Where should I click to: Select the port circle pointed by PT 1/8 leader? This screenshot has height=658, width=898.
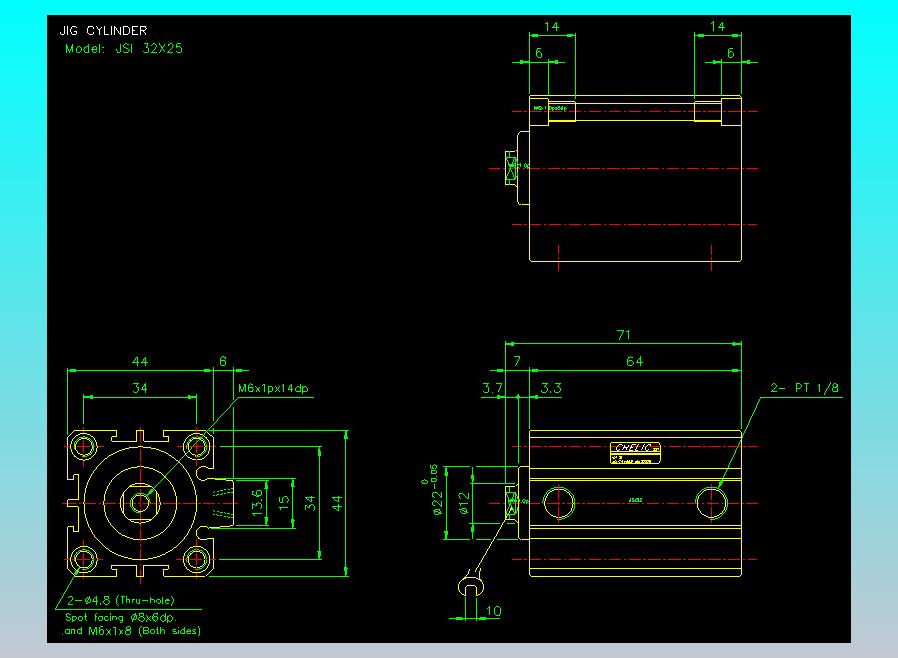click(x=711, y=503)
